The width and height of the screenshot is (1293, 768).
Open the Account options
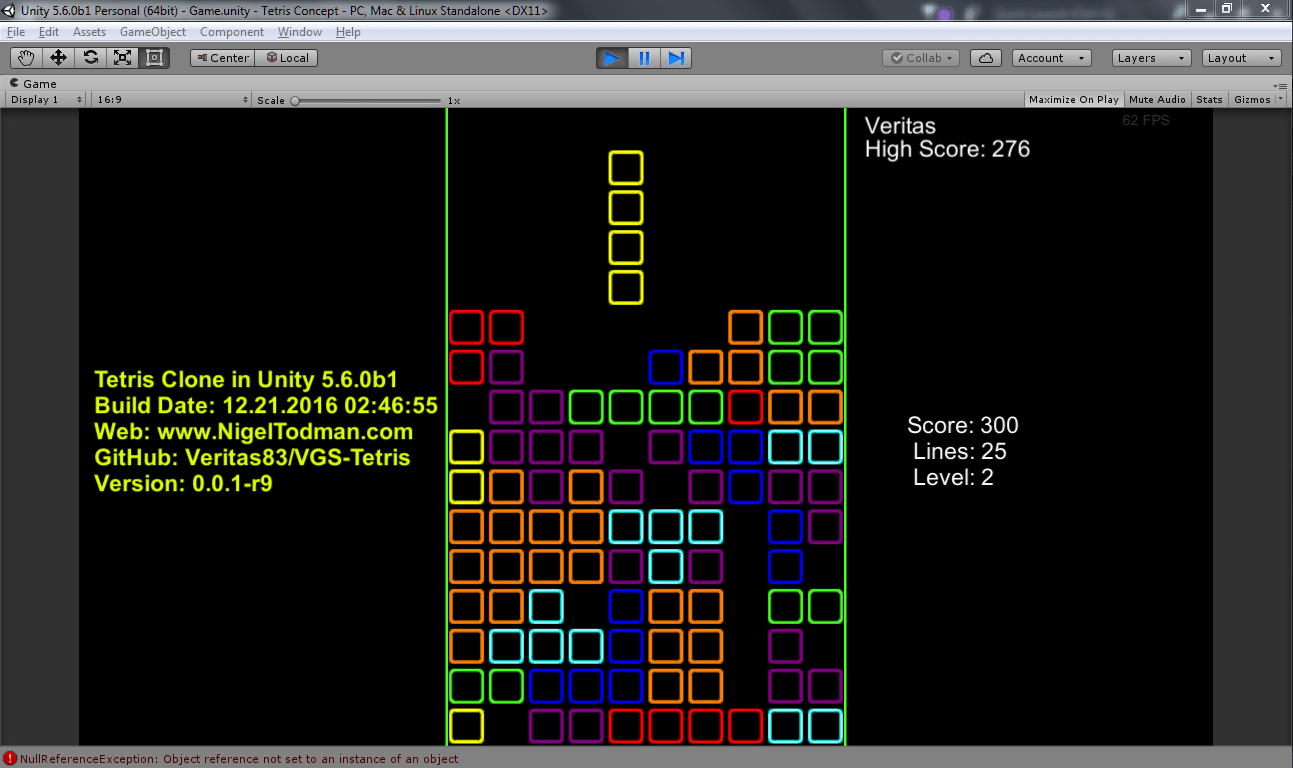tap(1050, 57)
